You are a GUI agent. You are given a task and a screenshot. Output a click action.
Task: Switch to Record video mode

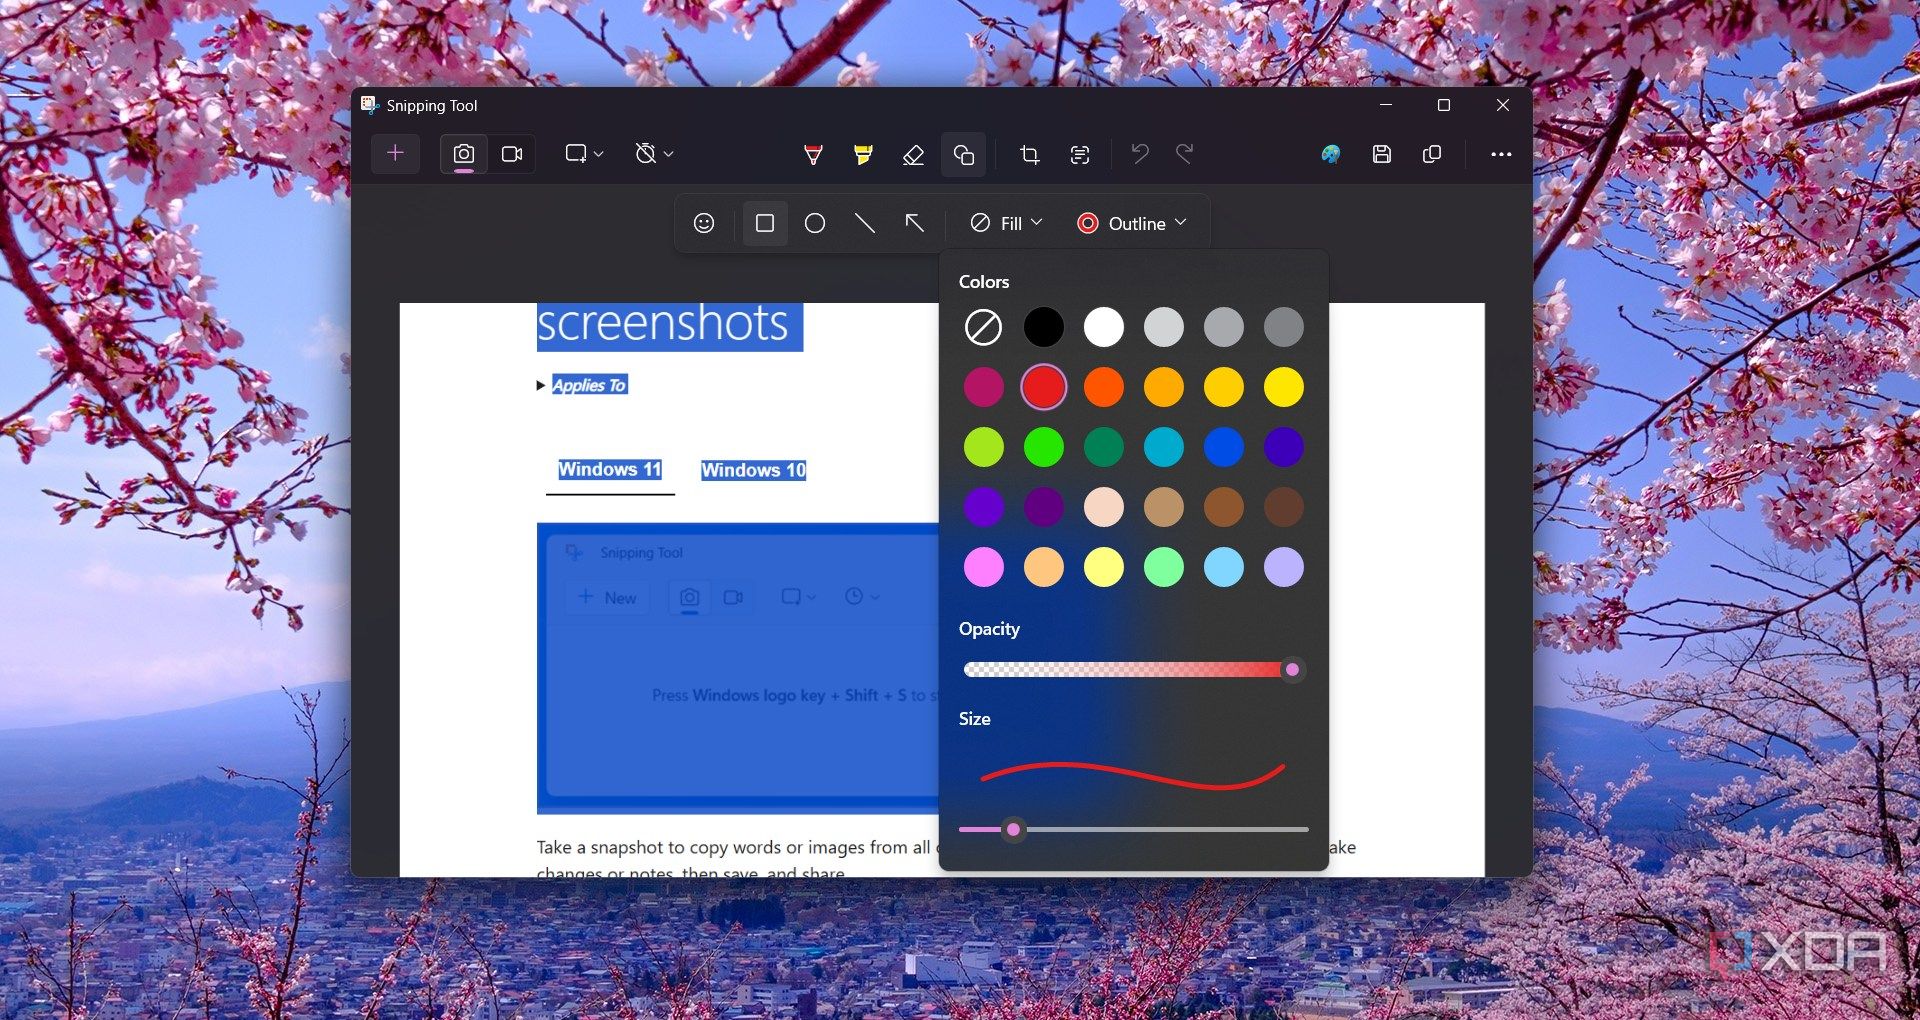512,154
